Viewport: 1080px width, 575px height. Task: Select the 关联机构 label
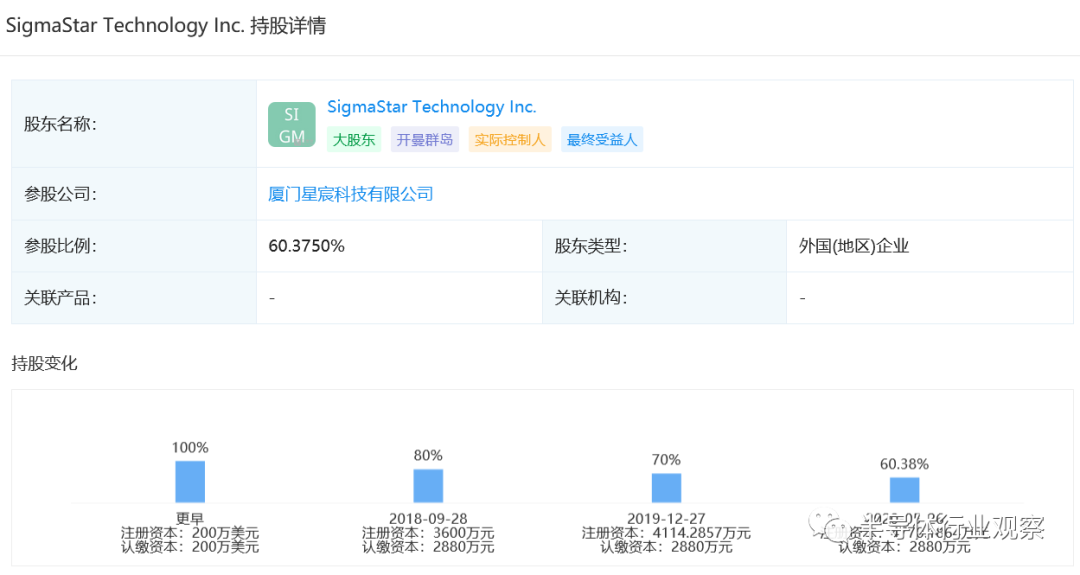coord(591,297)
